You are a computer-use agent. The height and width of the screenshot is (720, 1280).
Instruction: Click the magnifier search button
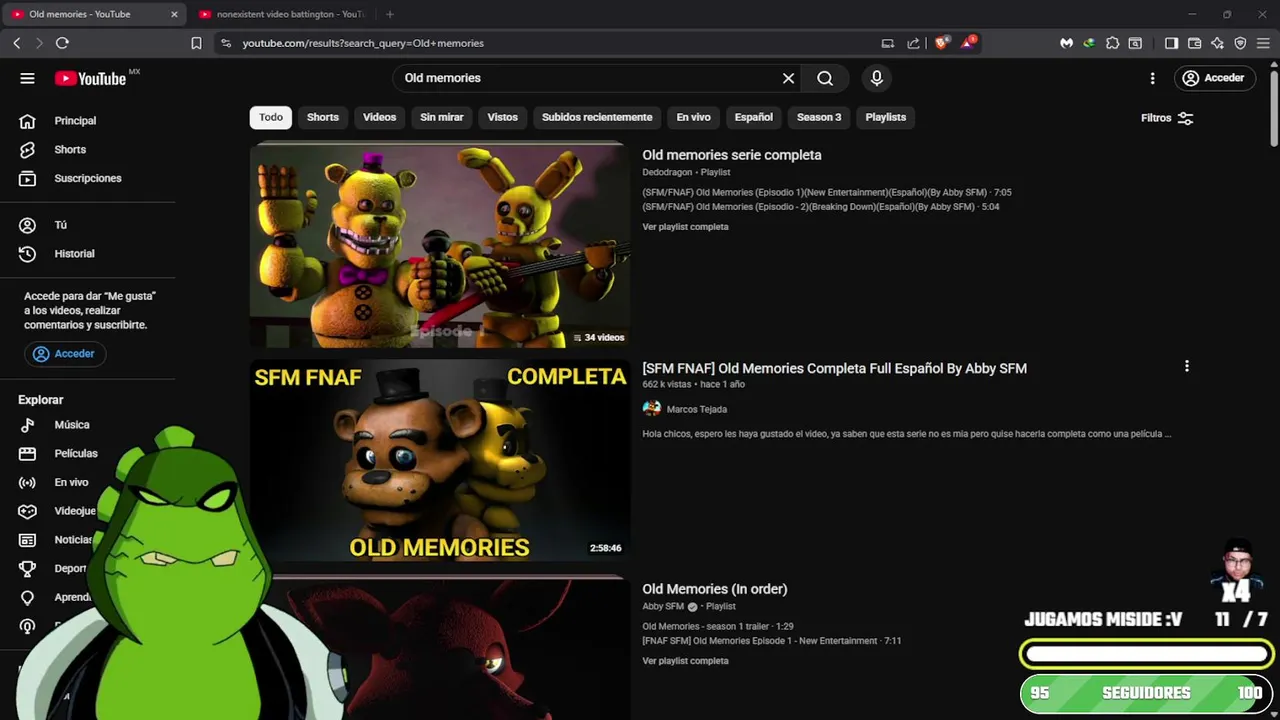pyautogui.click(x=825, y=78)
